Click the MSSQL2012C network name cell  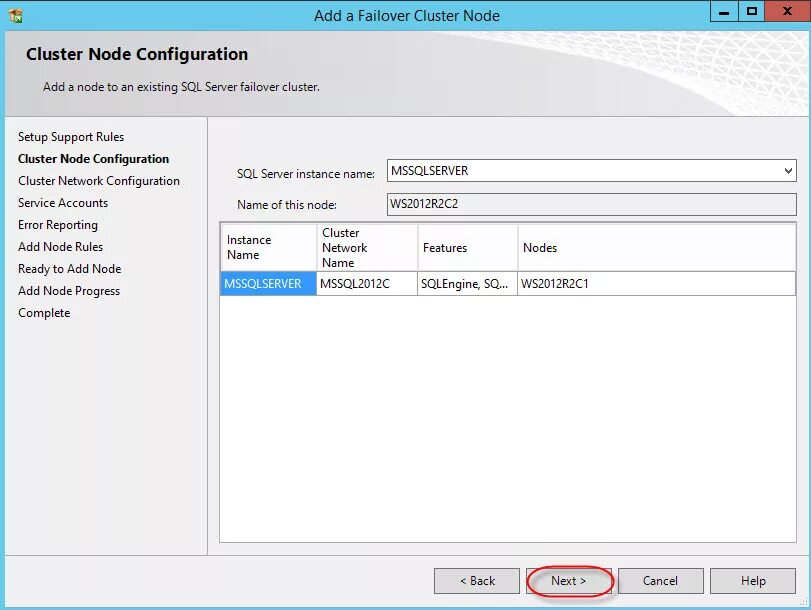367,284
